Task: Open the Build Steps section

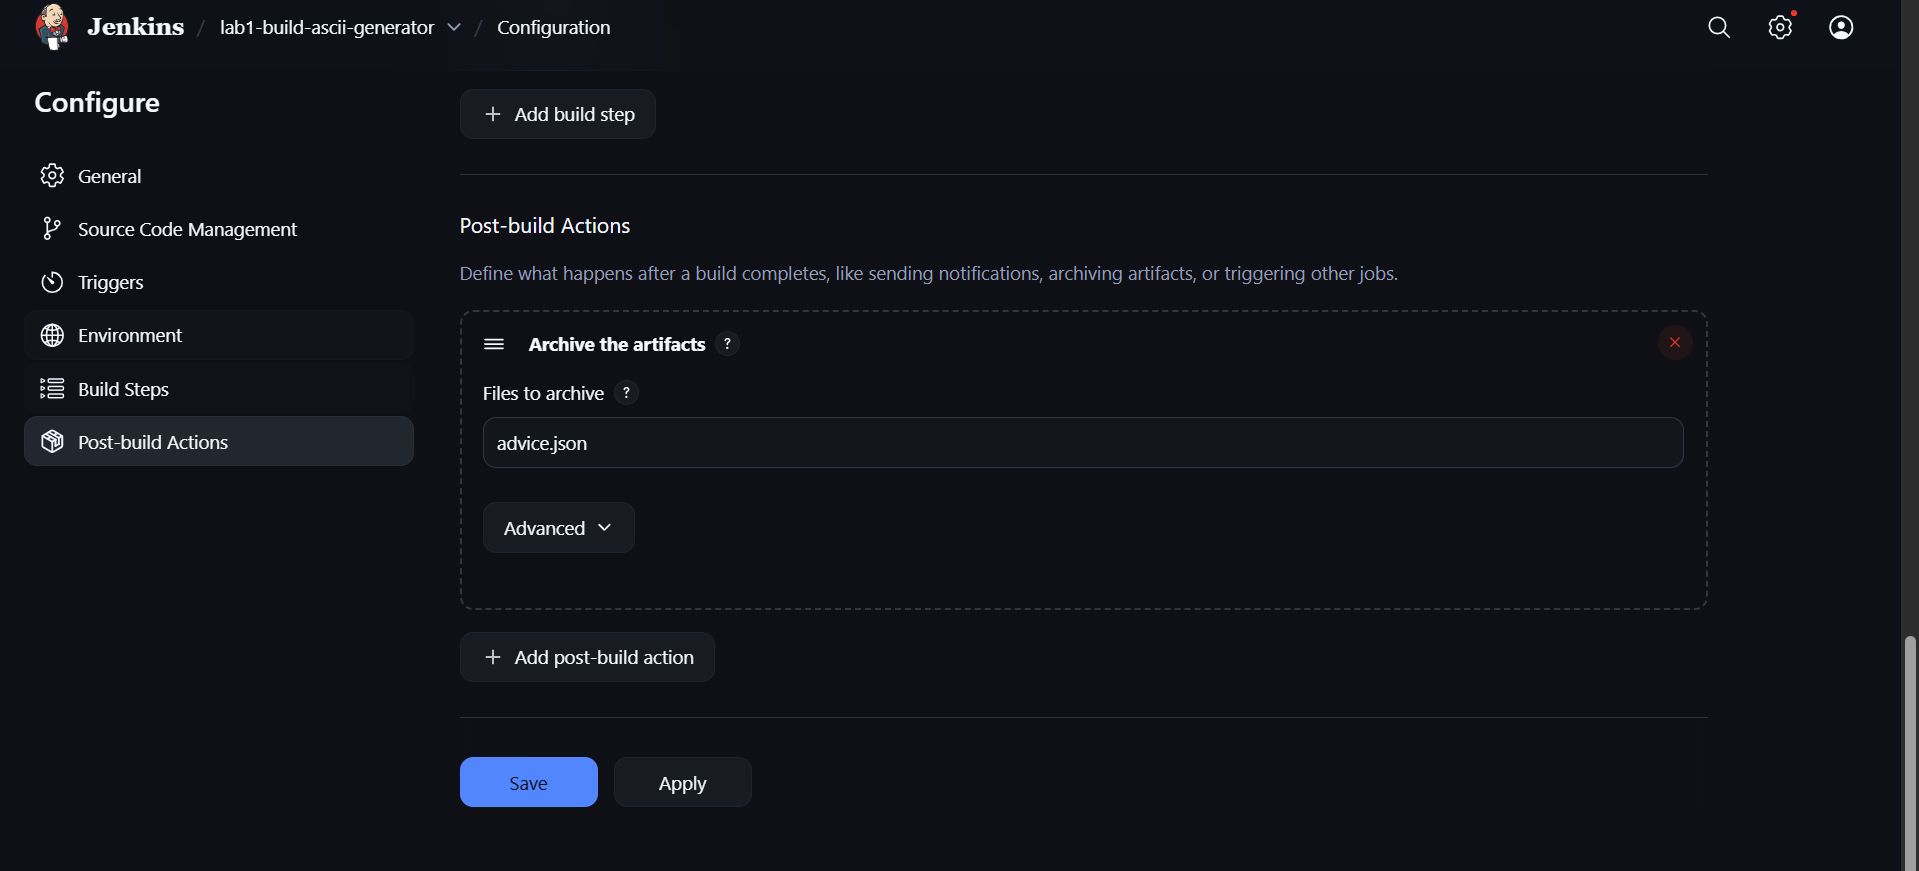Action: [123, 389]
